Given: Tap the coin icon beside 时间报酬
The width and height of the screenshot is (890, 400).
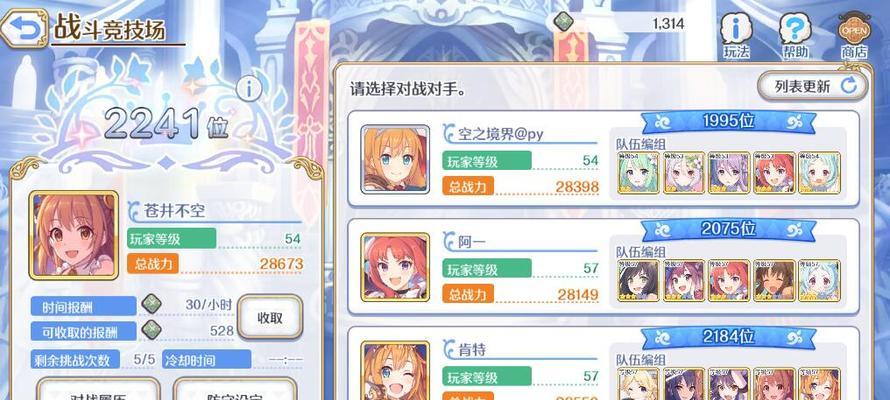Looking at the screenshot, I should (x=151, y=304).
